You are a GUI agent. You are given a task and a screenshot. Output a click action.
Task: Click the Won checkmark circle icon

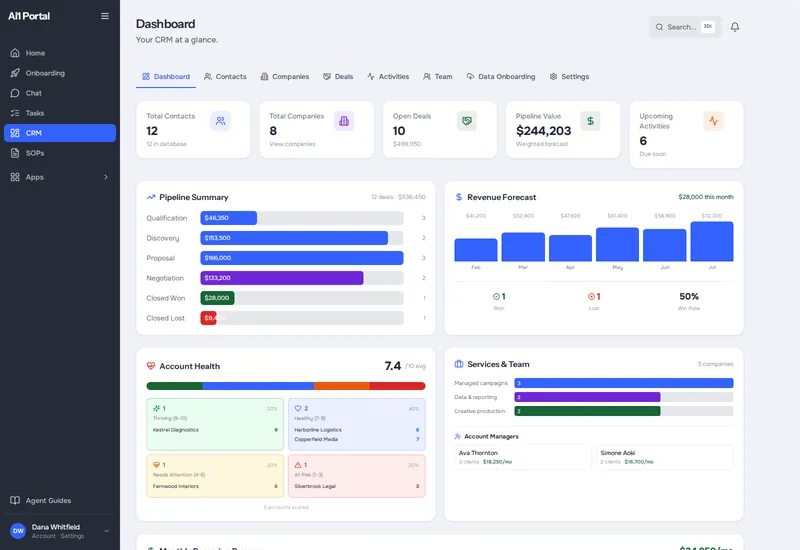point(496,296)
